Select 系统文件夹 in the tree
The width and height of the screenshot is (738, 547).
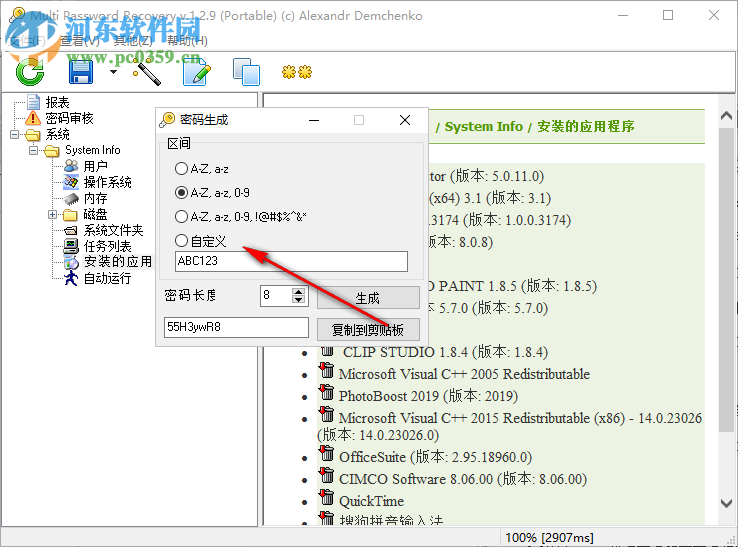tap(113, 230)
